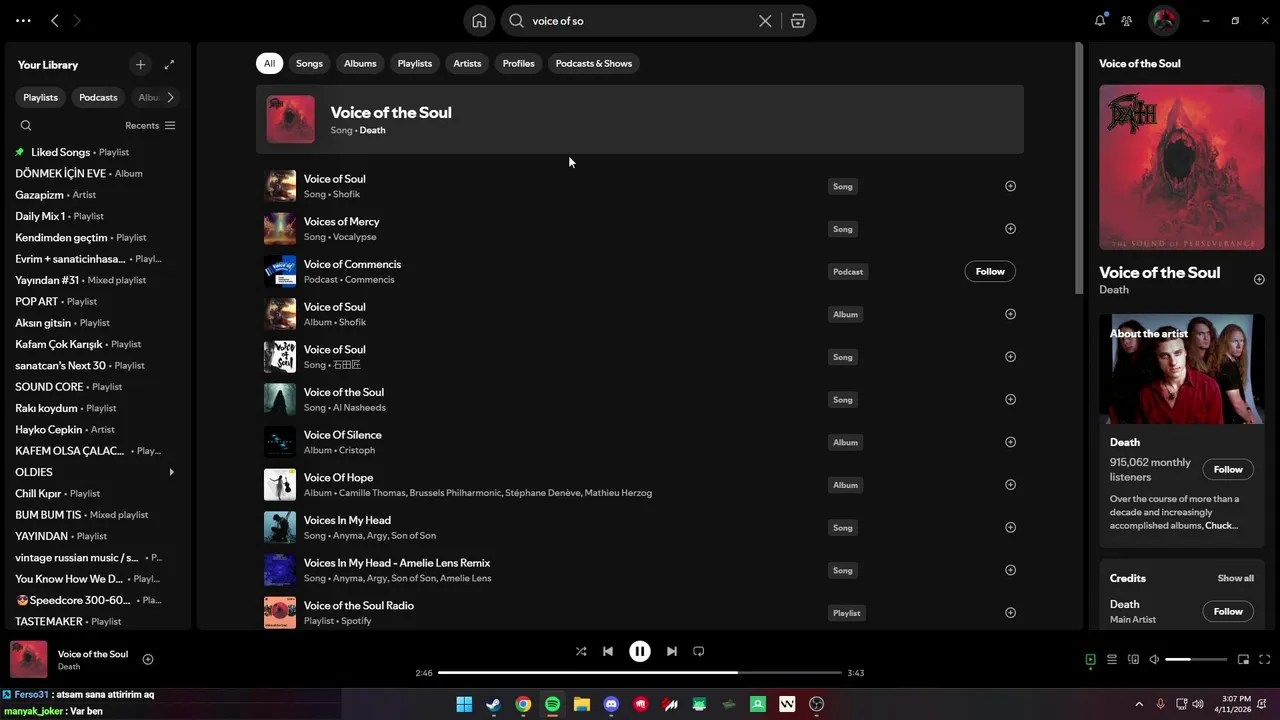The width and height of the screenshot is (1280, 720).
Task: Toggle repeat mode
Action: [699, 651]
